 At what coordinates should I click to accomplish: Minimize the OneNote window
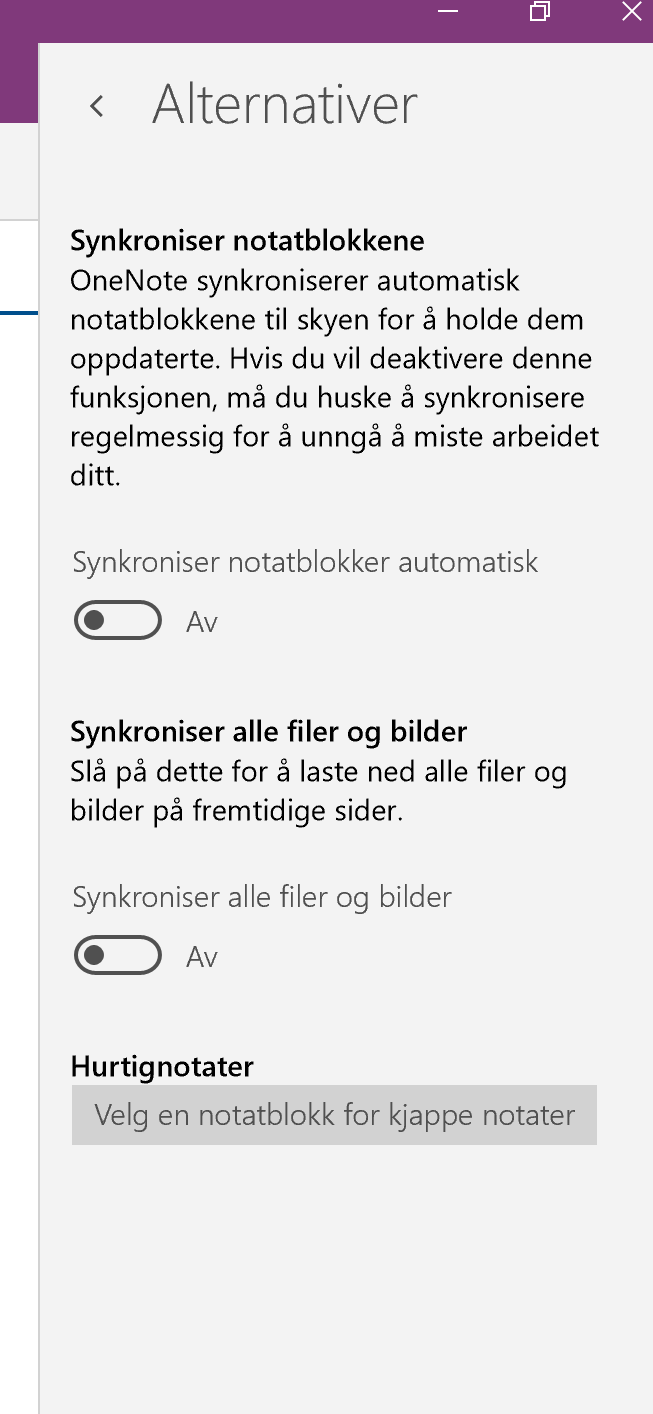click(447, 11)
